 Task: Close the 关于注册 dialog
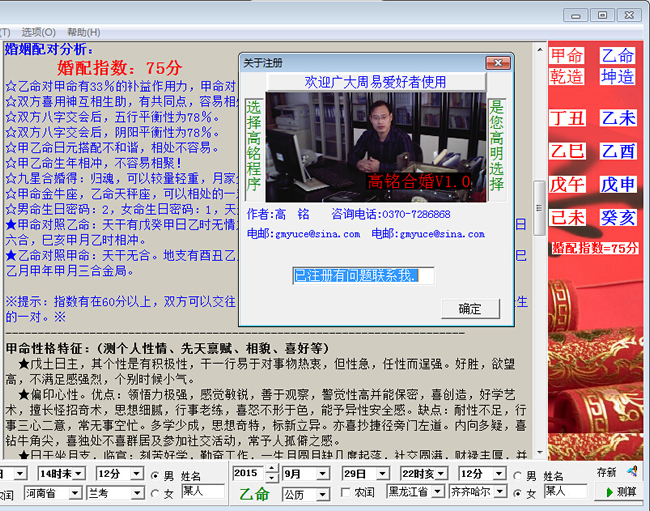pos(501,63)
